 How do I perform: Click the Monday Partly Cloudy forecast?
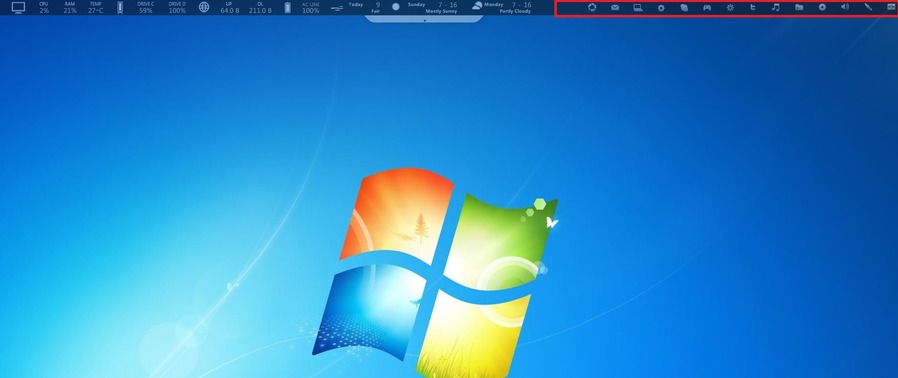pyautogui.click(x=508, y=7)
